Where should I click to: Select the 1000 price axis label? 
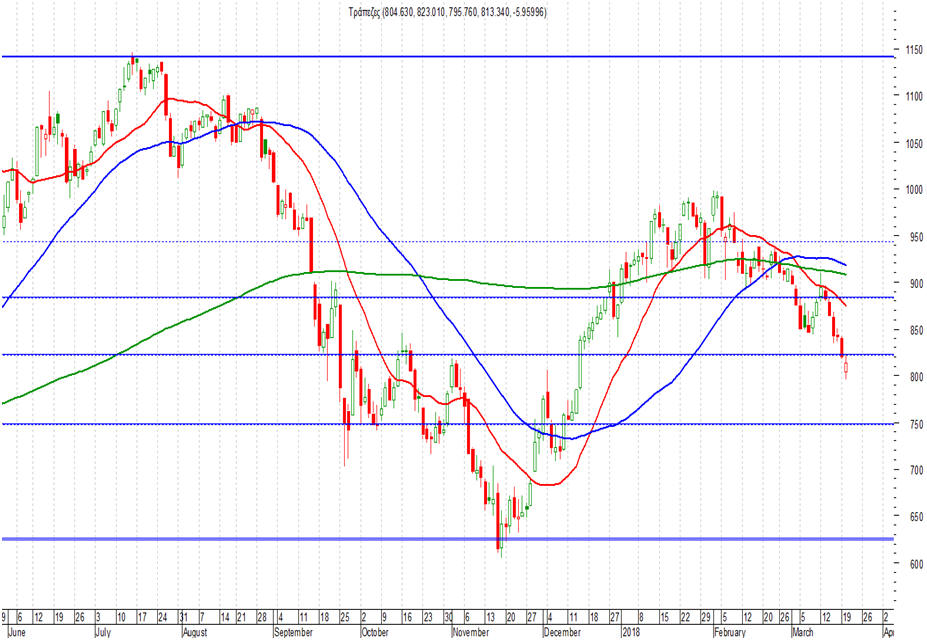coord(914,190)
